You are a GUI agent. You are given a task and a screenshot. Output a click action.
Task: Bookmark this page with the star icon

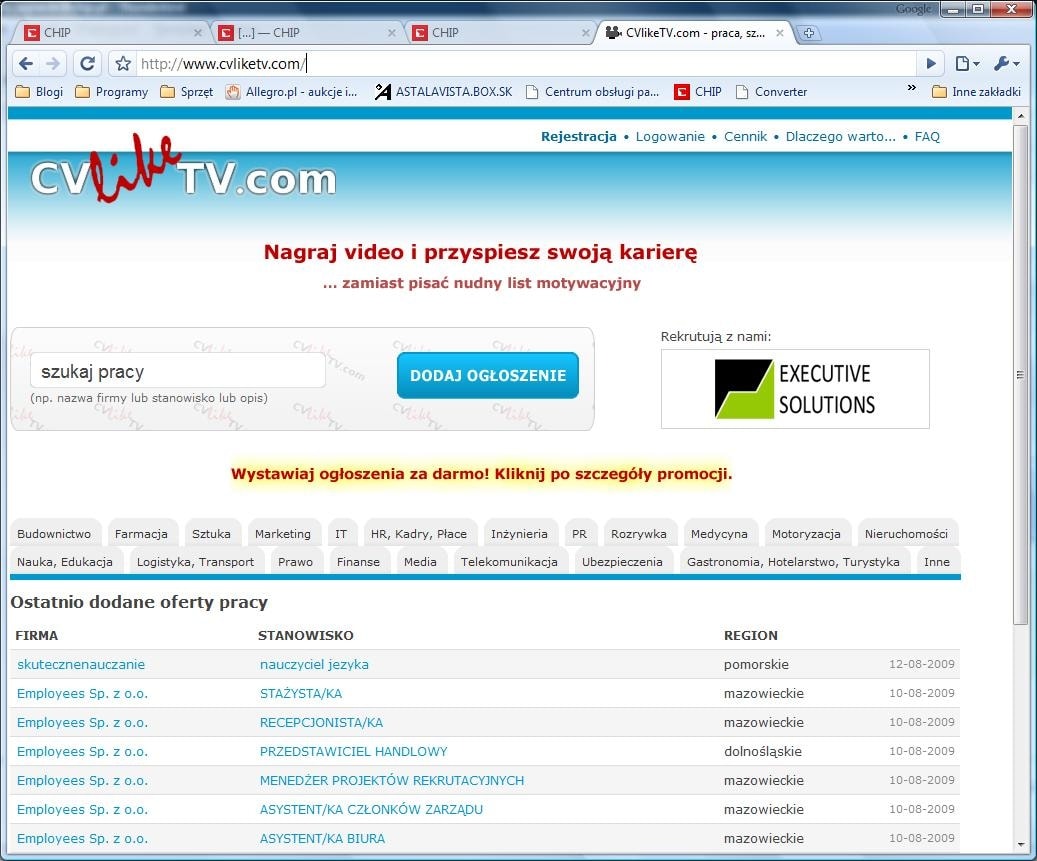coord(123,63)
